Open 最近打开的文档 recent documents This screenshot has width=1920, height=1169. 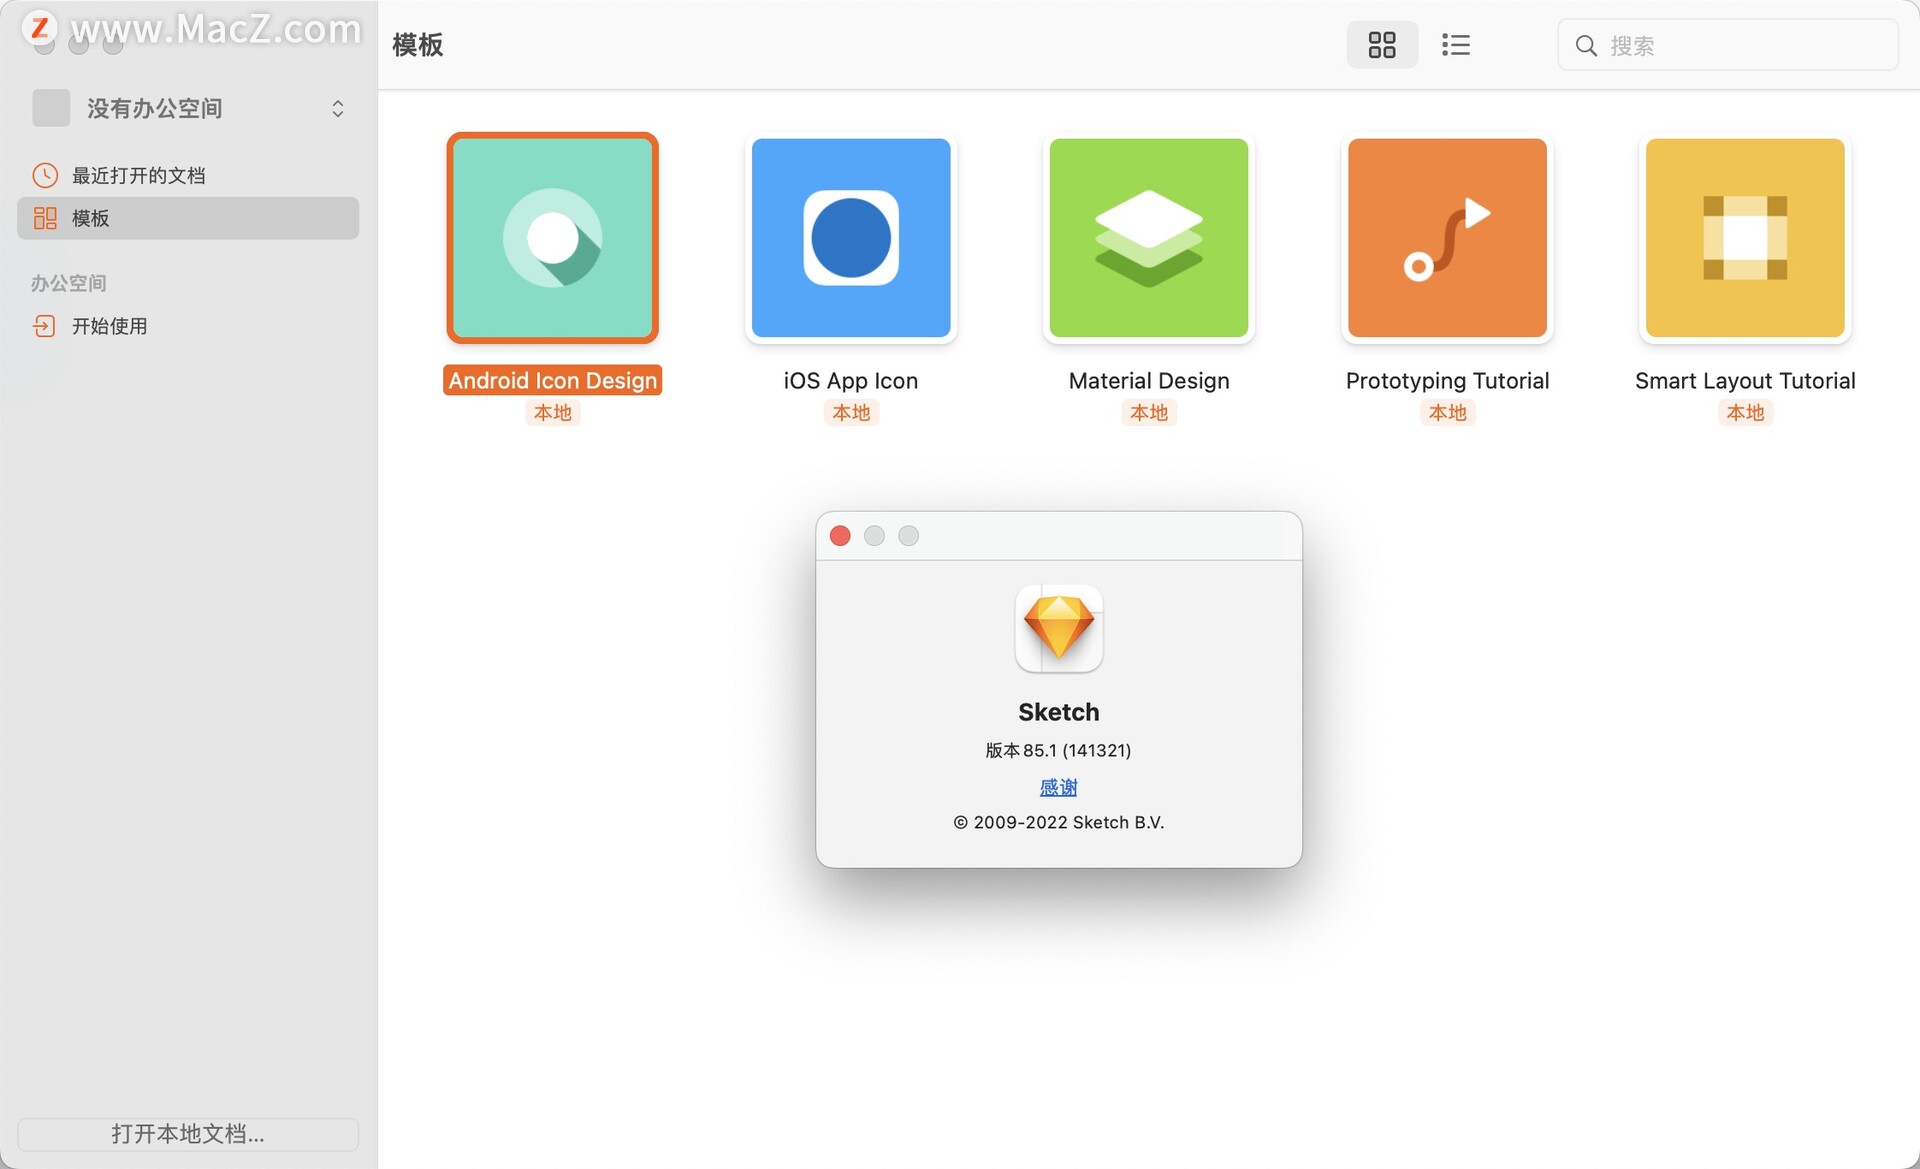[x=188, y=175]
